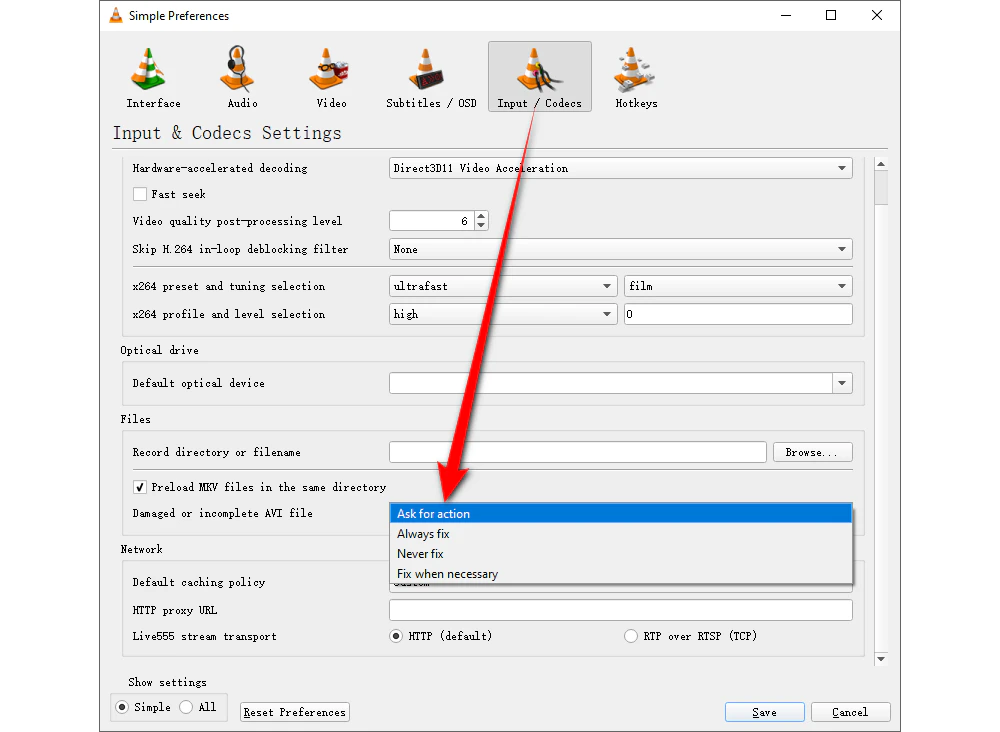The image size is (1000, 732).
Task: Select Ask for action option
Action: tap(621, 513)
